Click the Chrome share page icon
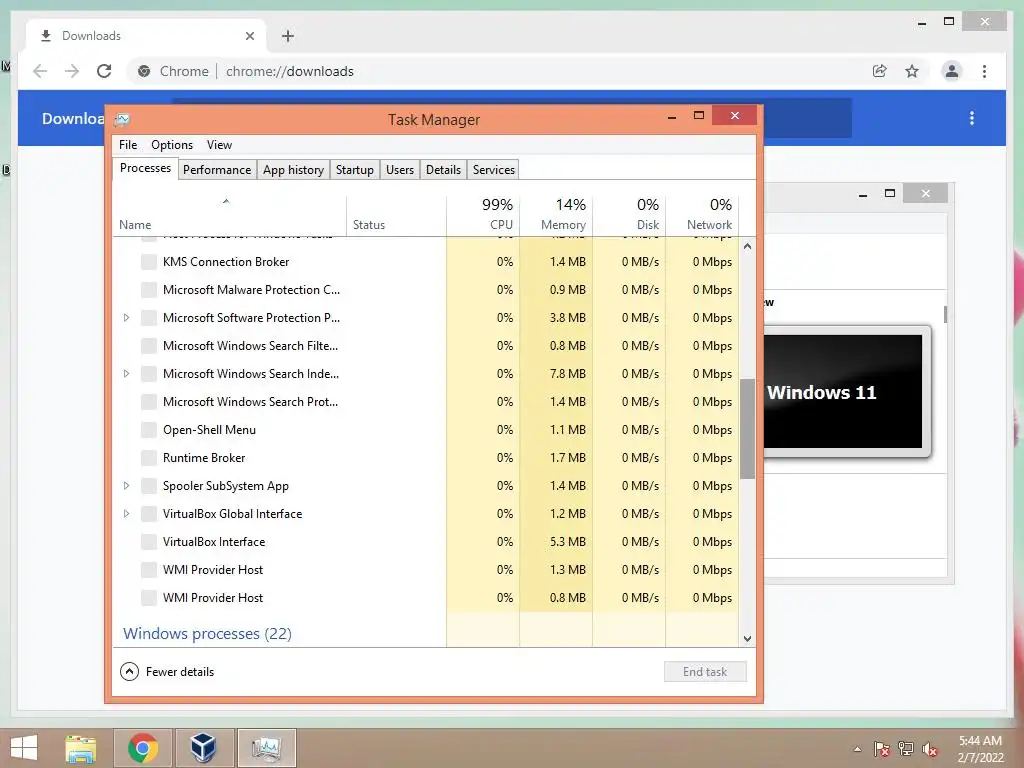Image resolution: width=1024 pixels, height=768 pixels. click(880, 71)
